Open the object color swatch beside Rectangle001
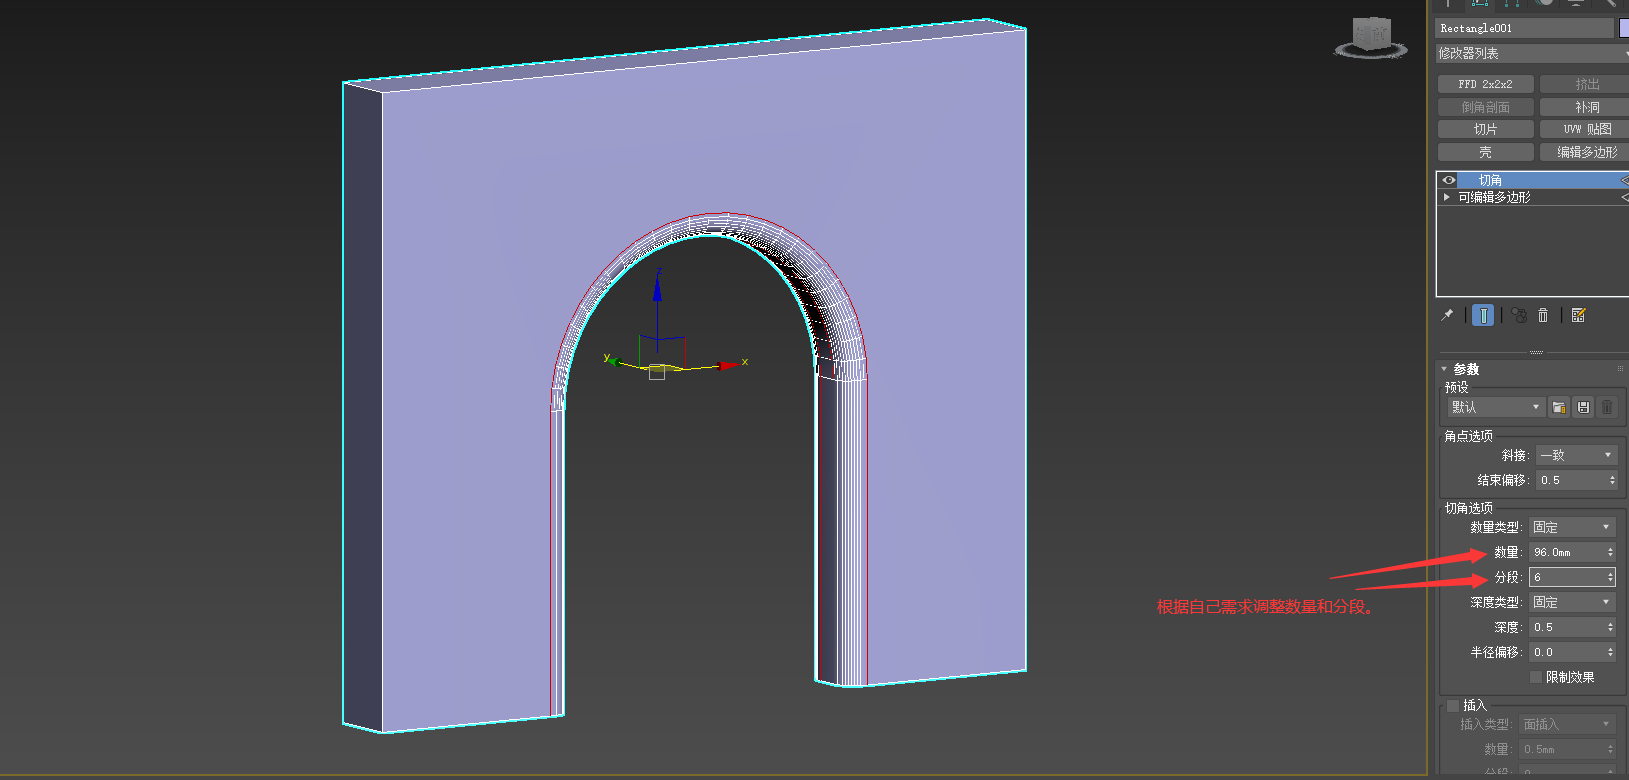This screenshot has height=780, width=1629. coord(1624,28)
